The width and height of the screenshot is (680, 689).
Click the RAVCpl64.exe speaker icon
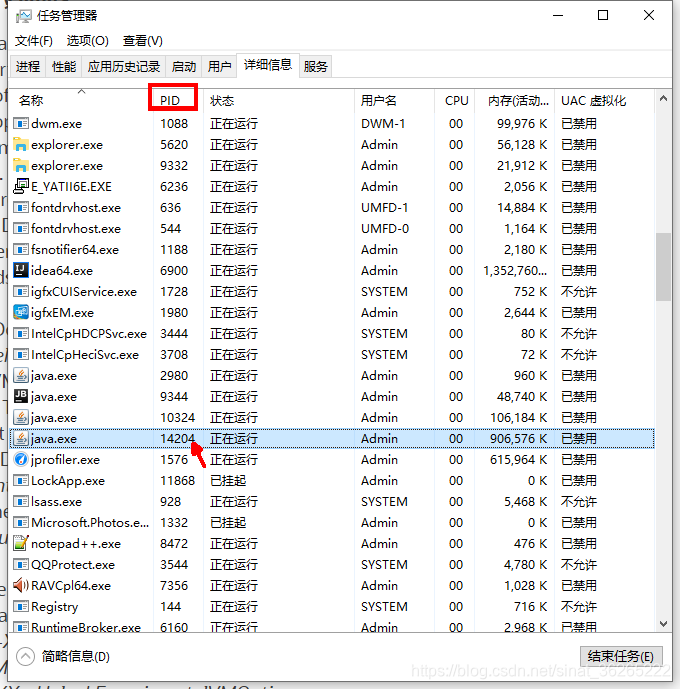pyautogui.click(x=21, y=585)
